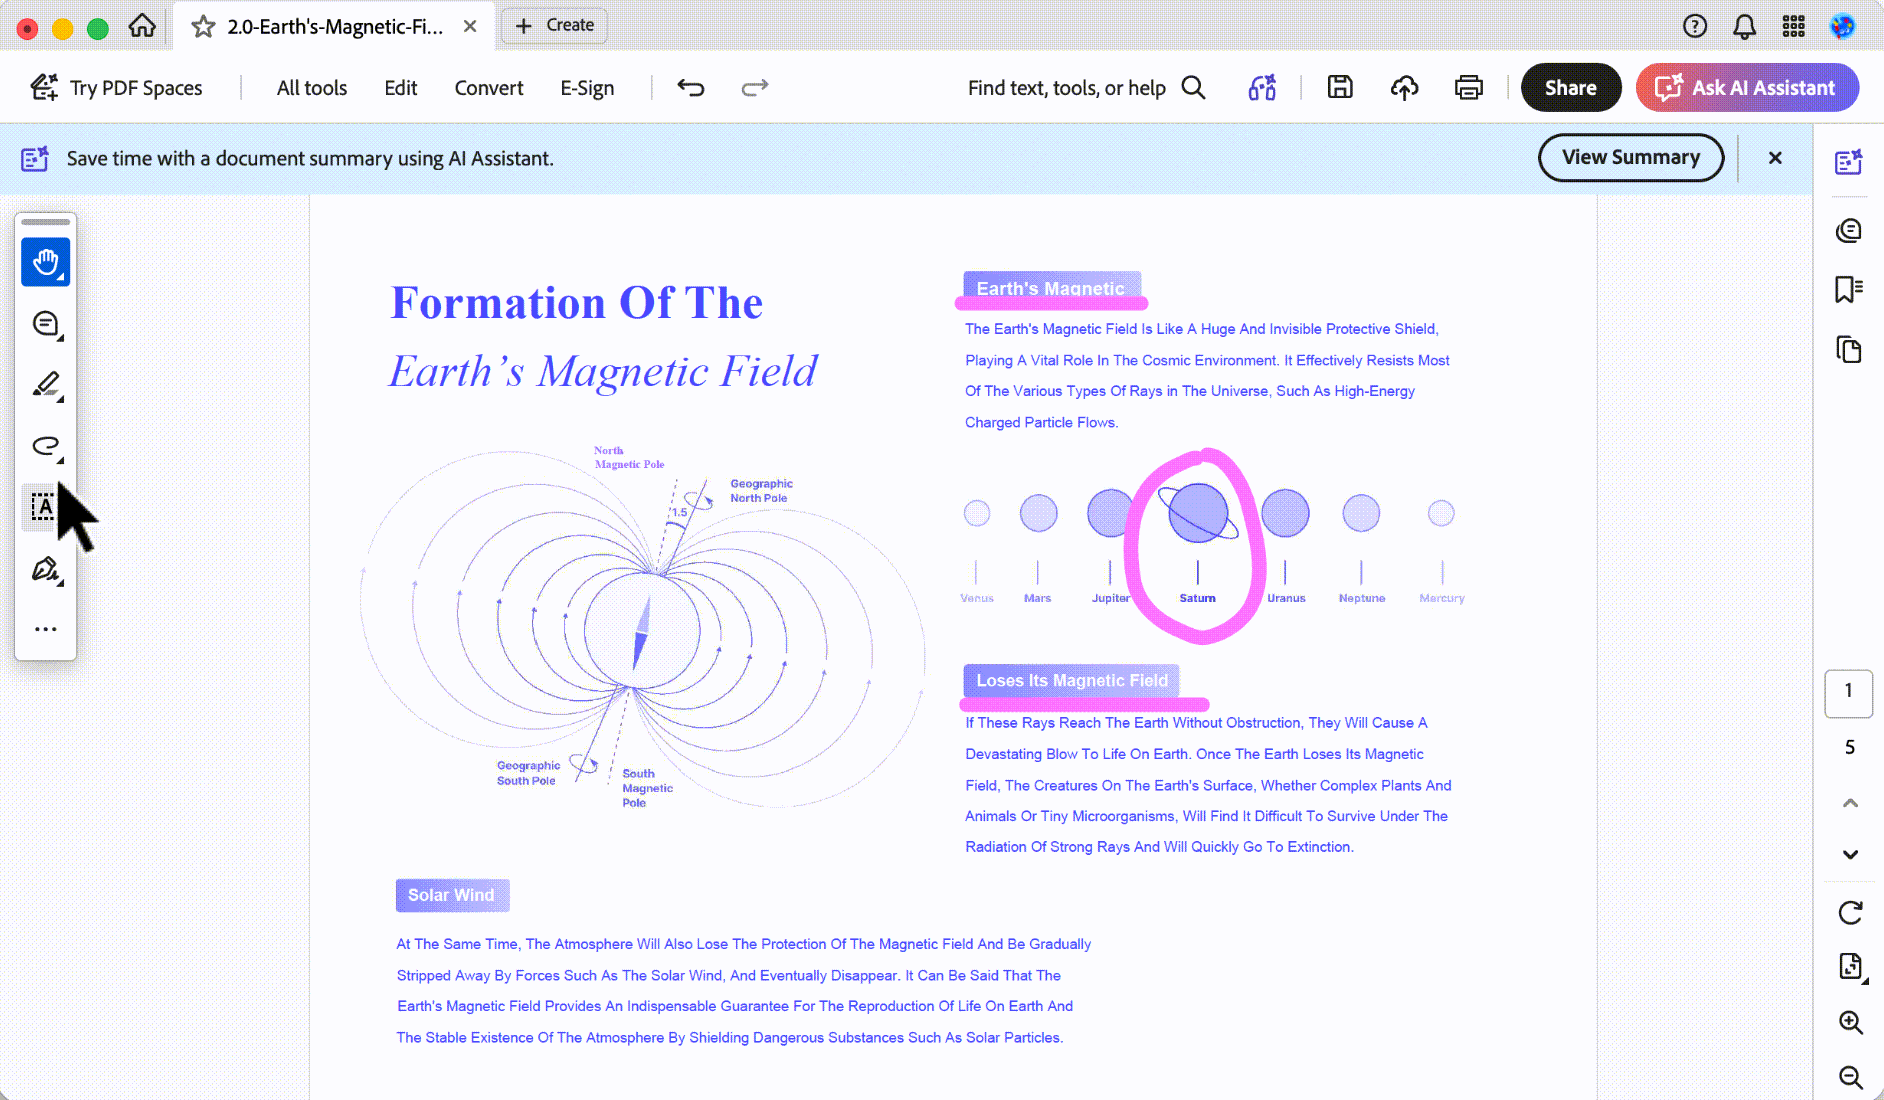Rotate the page view clockwise
1884x1100 pixels.
pos(1850,912)
